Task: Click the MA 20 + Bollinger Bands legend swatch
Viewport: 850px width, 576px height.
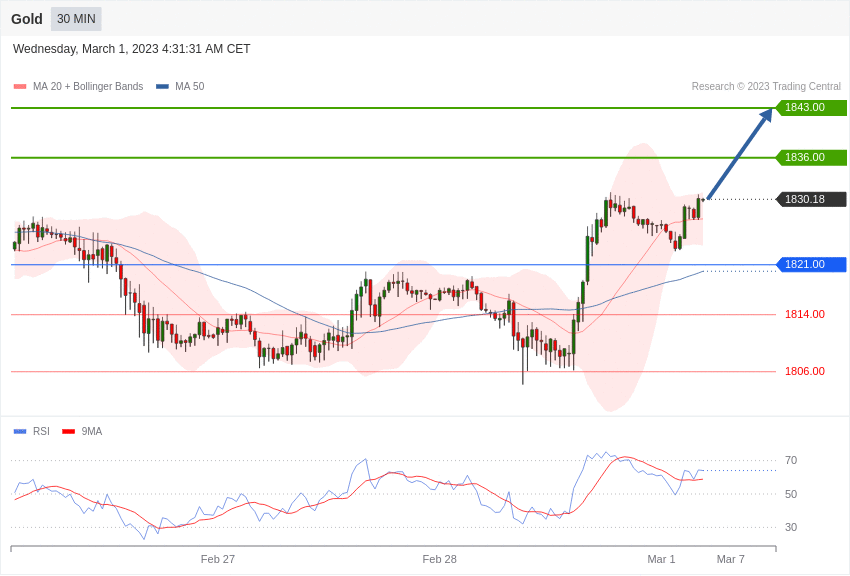Action: (x=20, y=87)
